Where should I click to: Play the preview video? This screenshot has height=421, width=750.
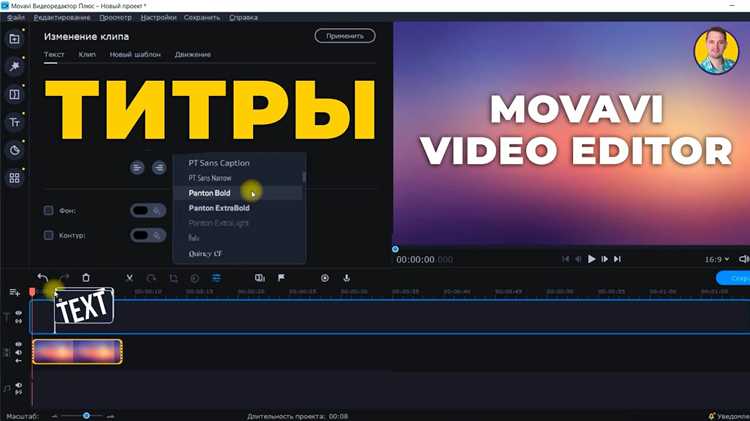[x=592, y=259]
